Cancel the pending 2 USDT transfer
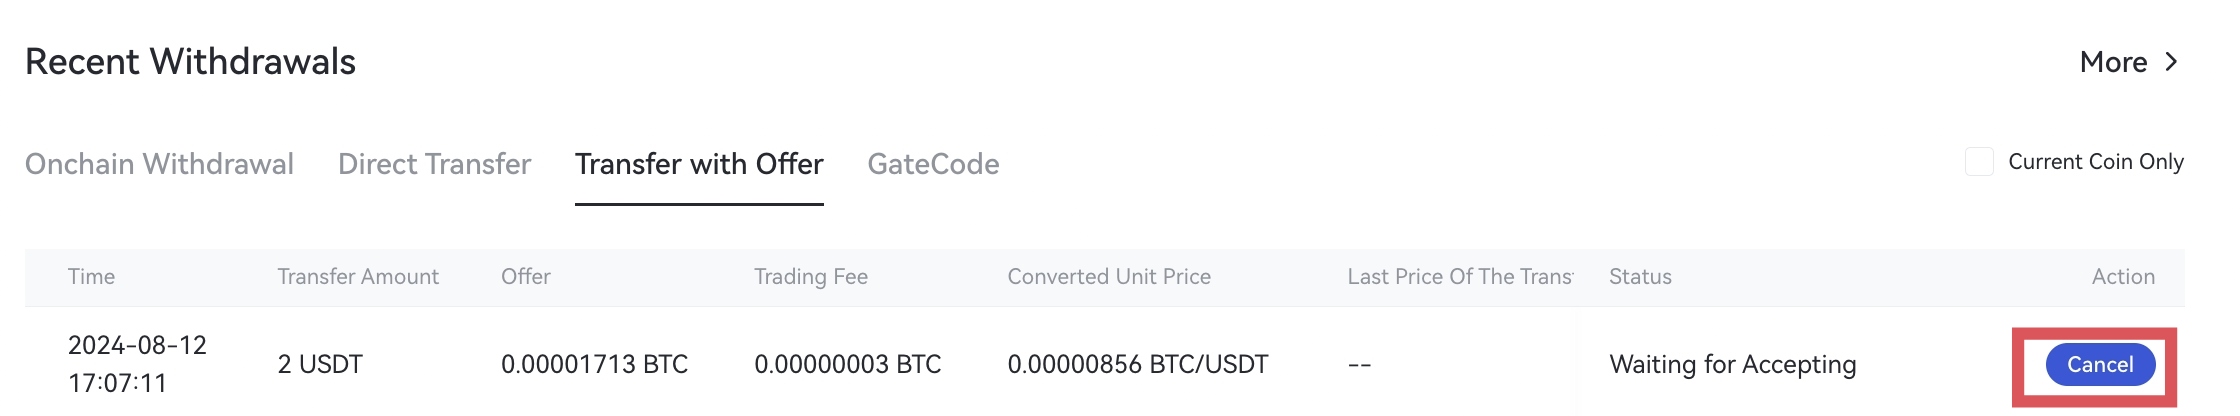Viewport: 2240px width, 416px height. point(2099,365)
